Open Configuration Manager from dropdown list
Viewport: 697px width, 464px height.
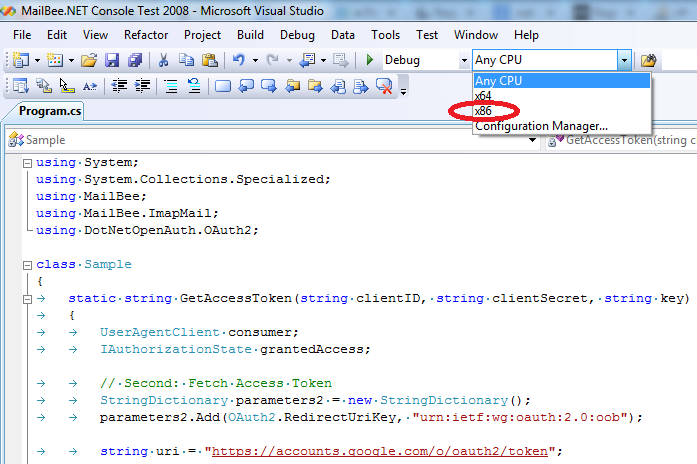[541, 126]
